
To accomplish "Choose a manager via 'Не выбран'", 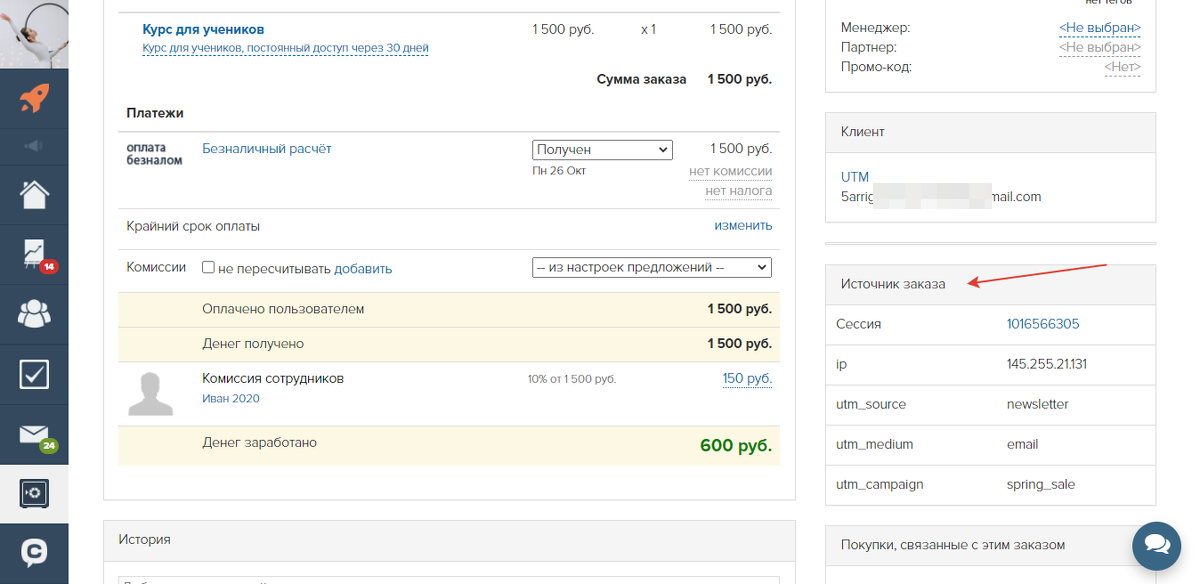I will click(x=1099, y=28).
